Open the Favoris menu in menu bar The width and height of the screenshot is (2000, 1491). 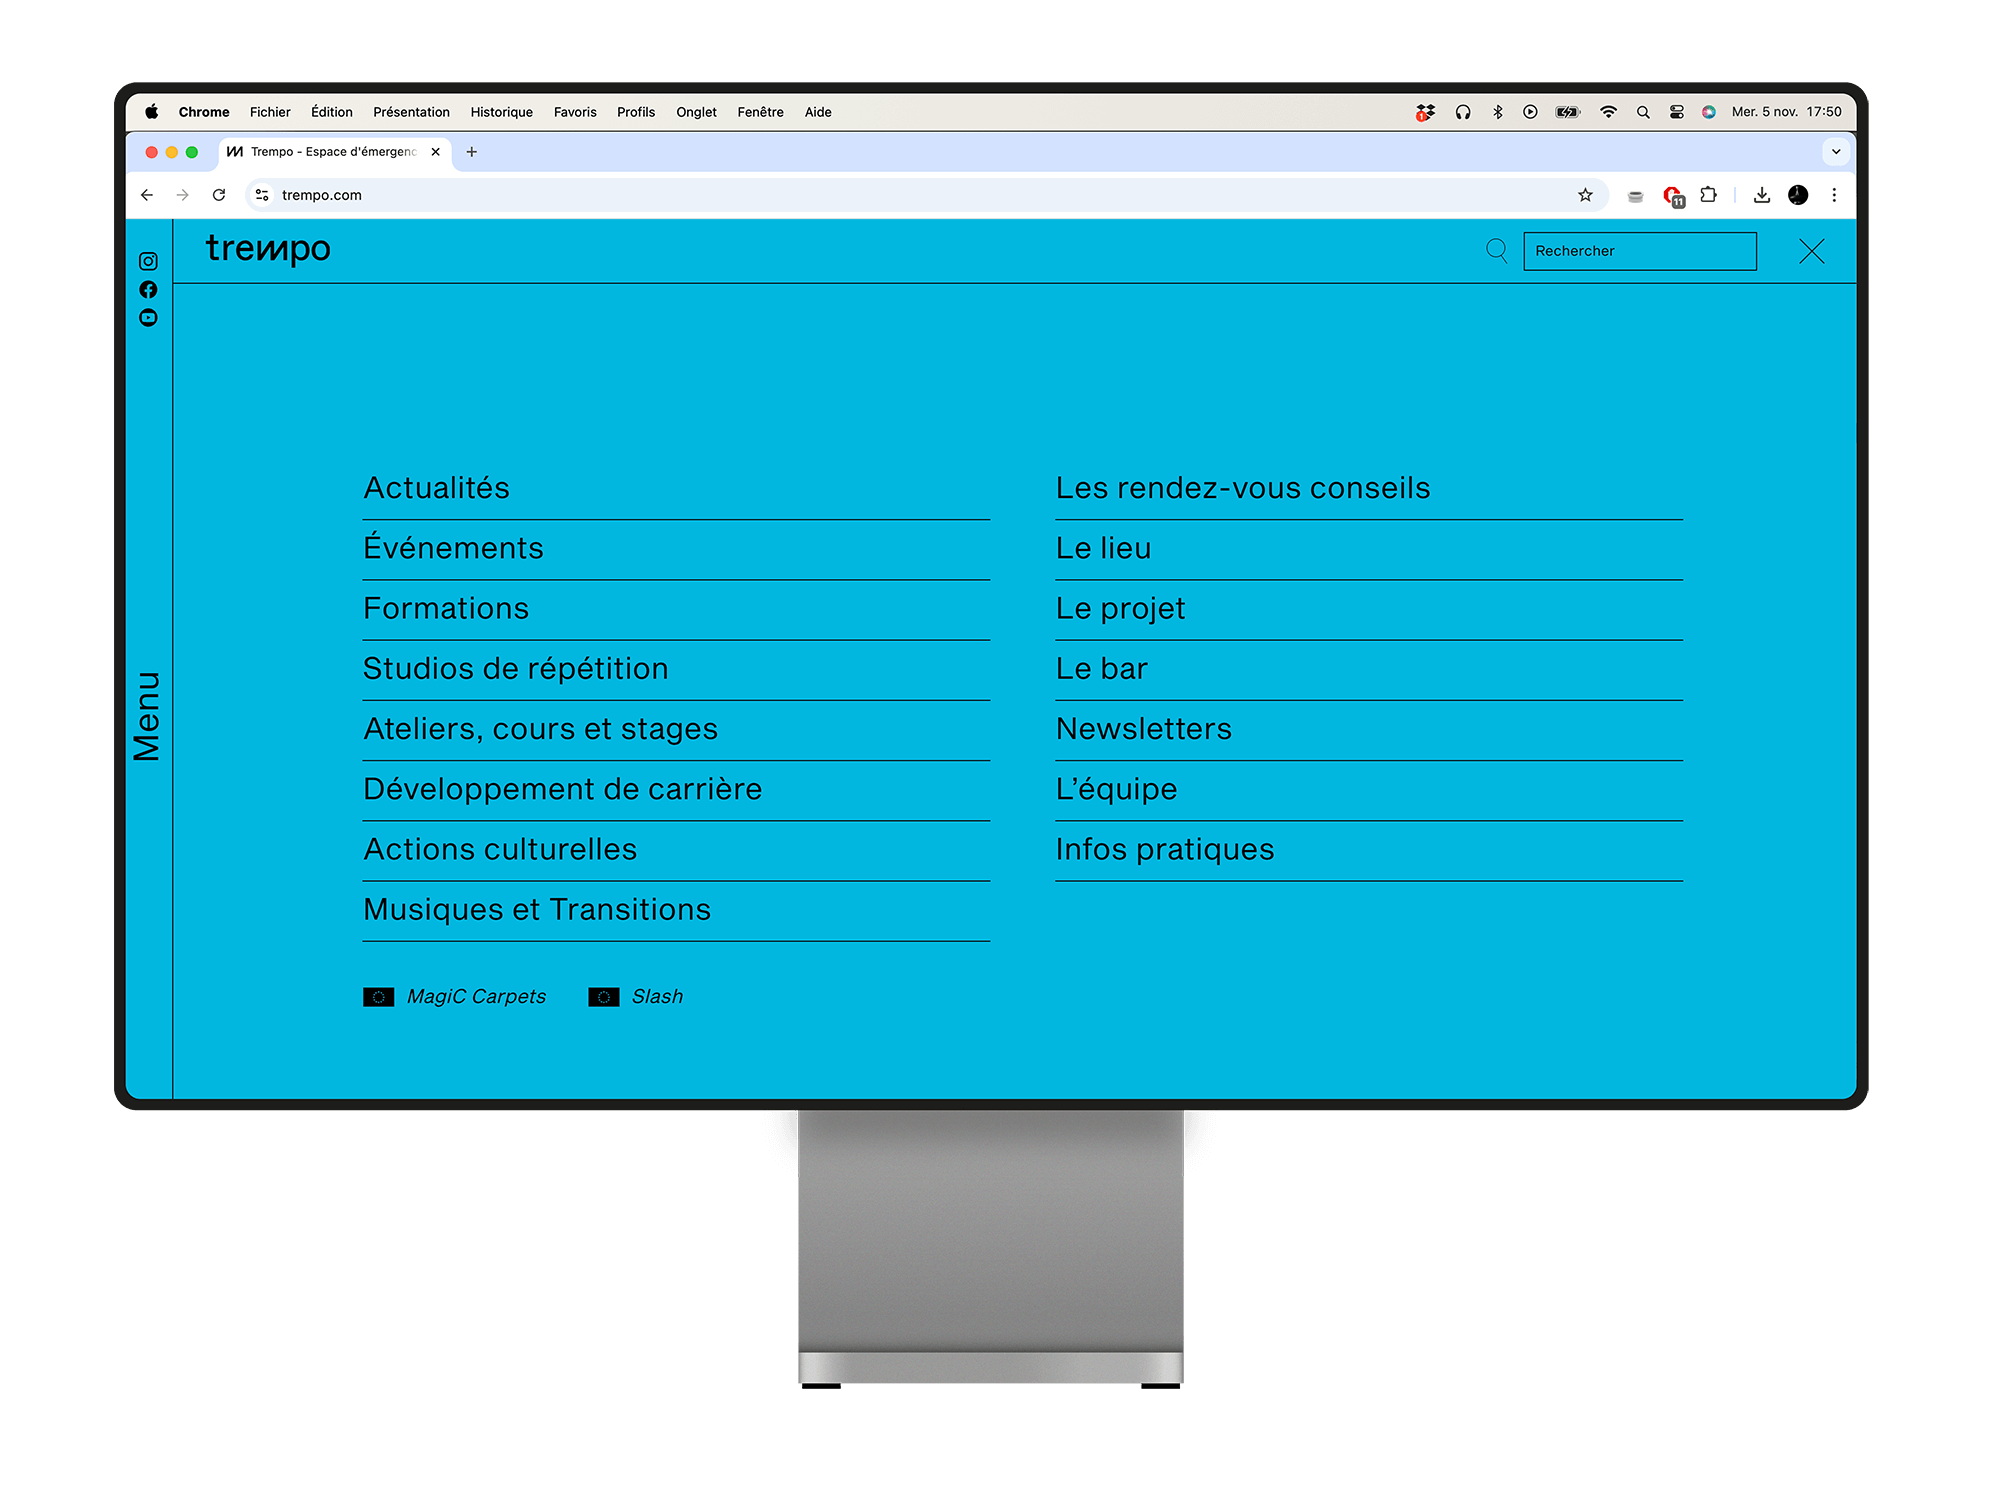tap(575, 112)
